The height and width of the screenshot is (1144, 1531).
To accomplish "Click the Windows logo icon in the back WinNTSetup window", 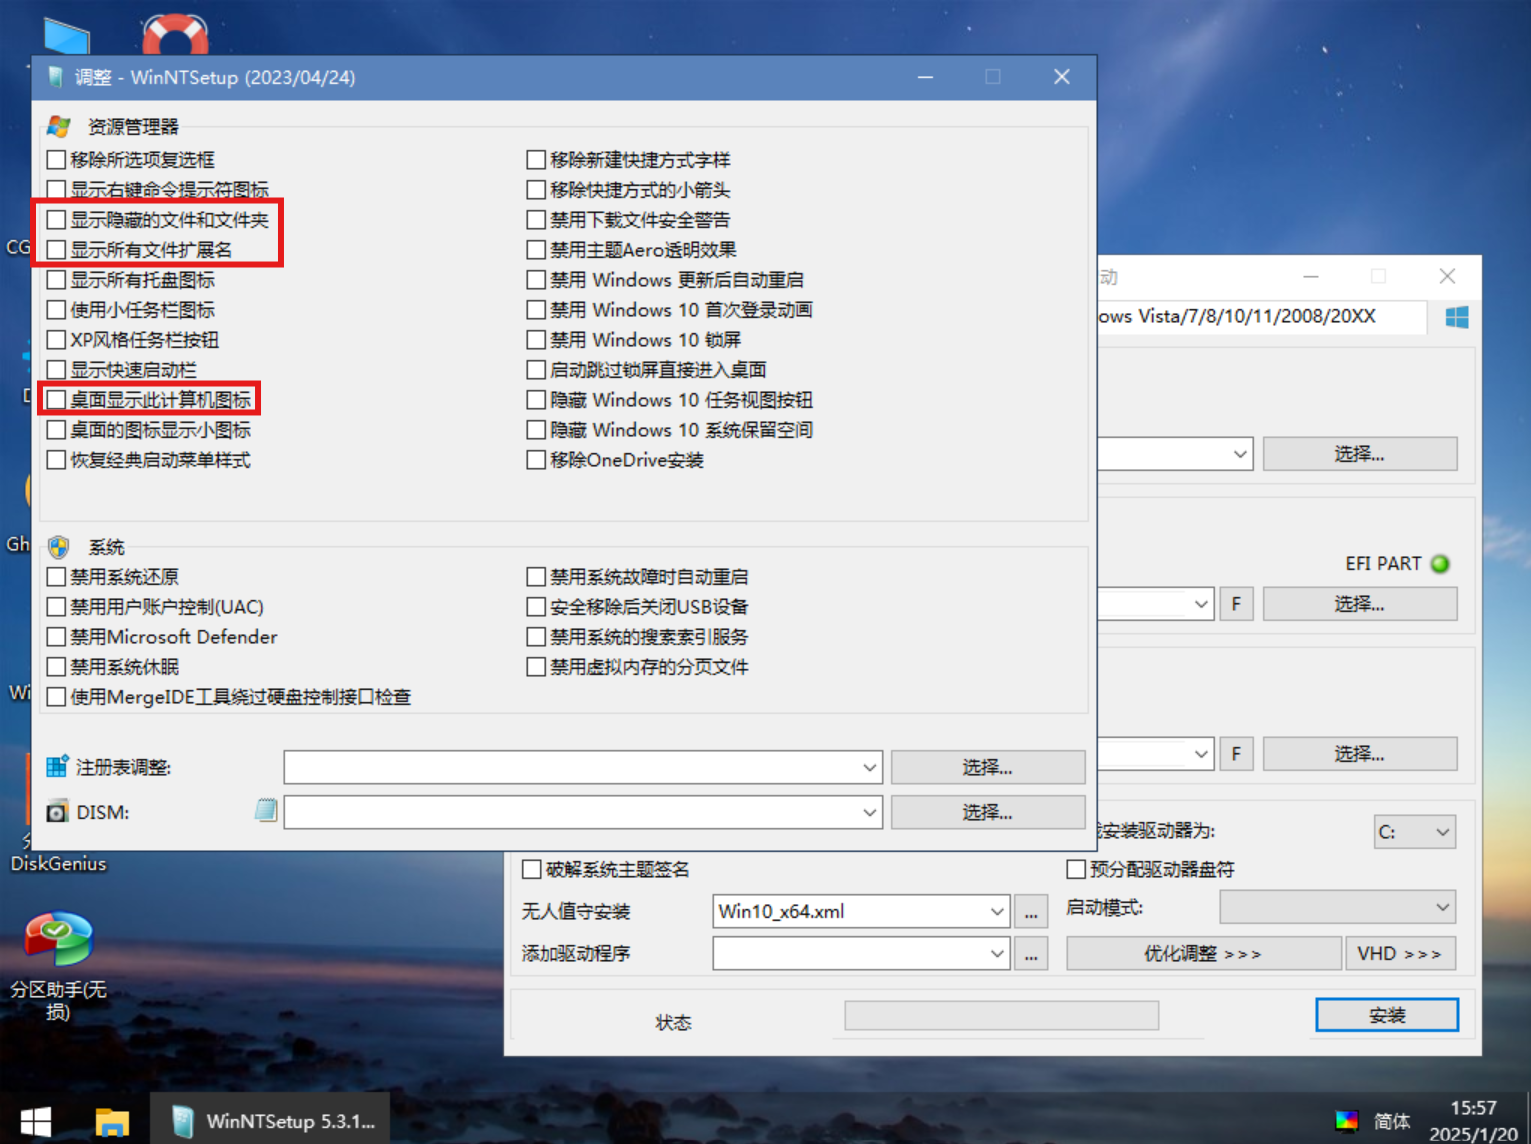I will point(1457,317).
